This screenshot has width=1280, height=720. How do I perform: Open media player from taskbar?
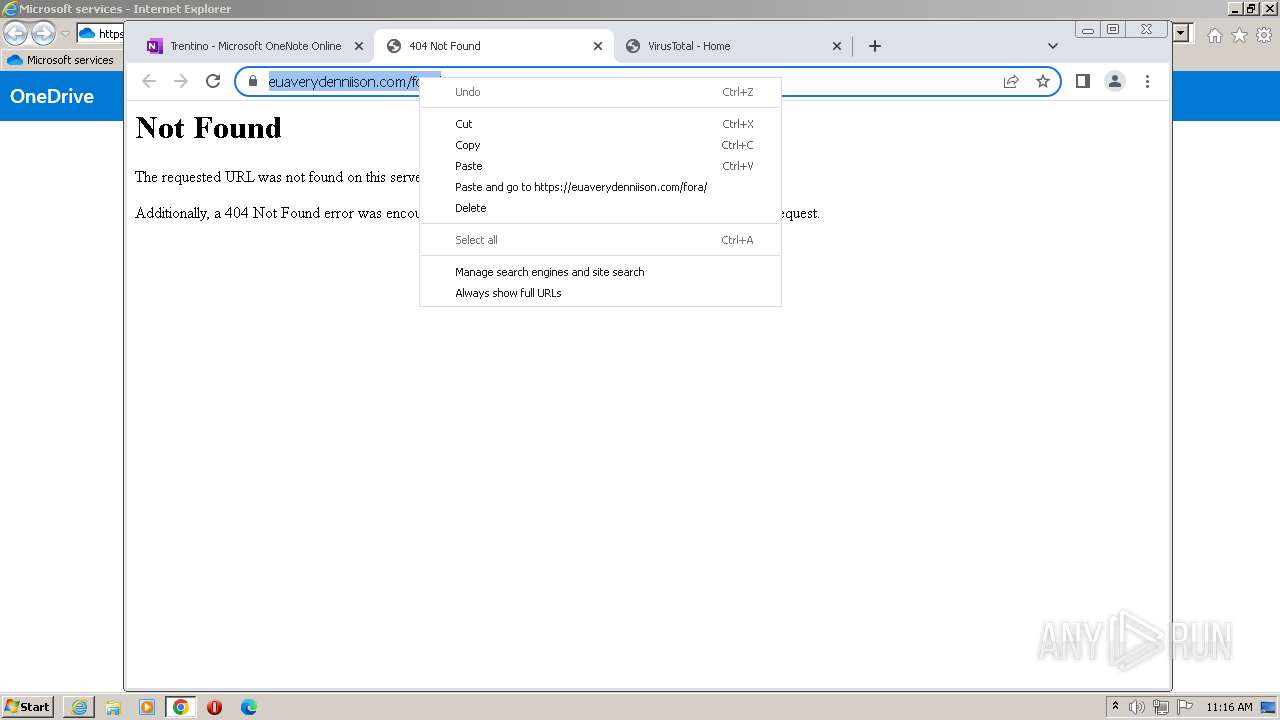(147, 707)
